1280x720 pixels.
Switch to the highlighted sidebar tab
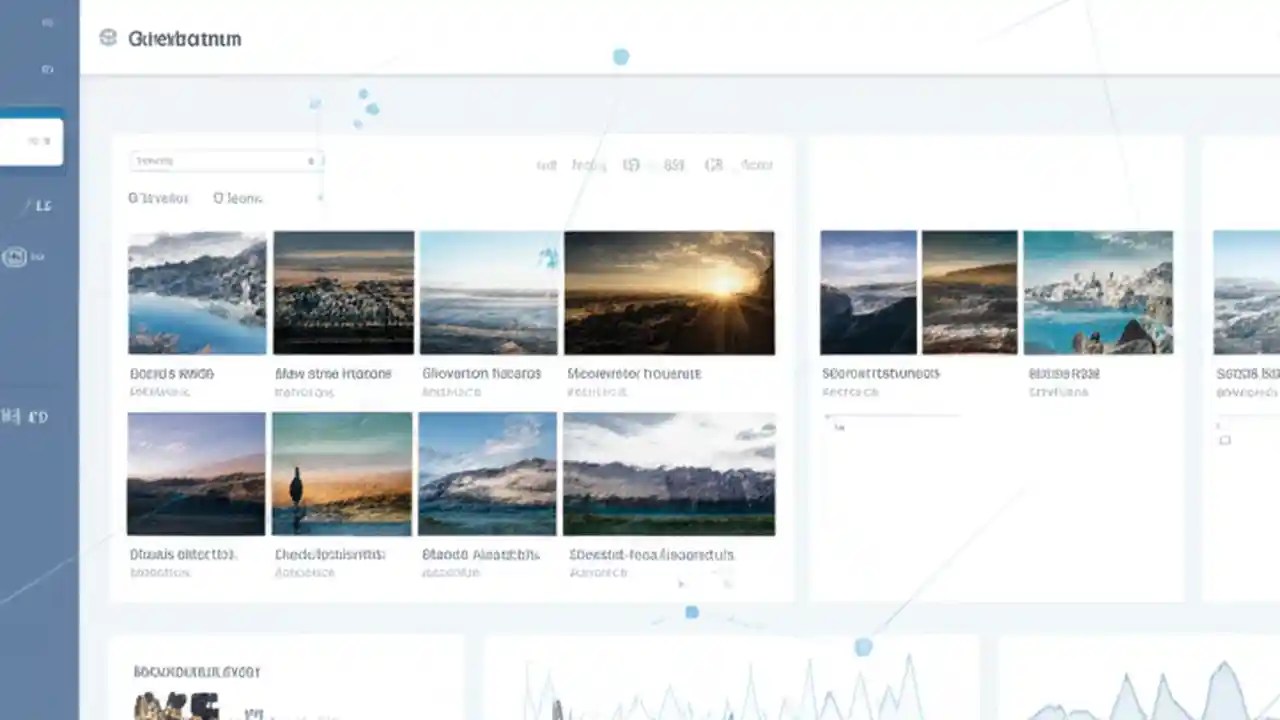click(x=32, y=141)
